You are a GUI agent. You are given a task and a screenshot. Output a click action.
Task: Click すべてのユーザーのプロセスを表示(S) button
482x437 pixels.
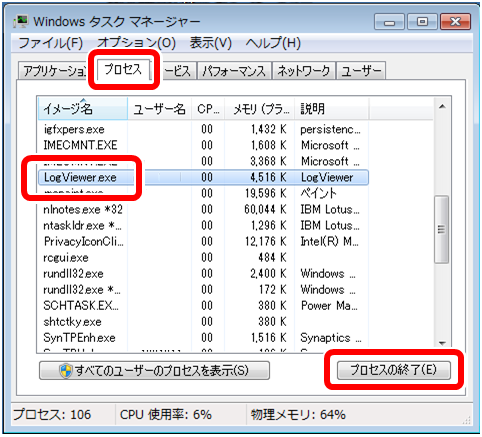click(x=154, y=370)
